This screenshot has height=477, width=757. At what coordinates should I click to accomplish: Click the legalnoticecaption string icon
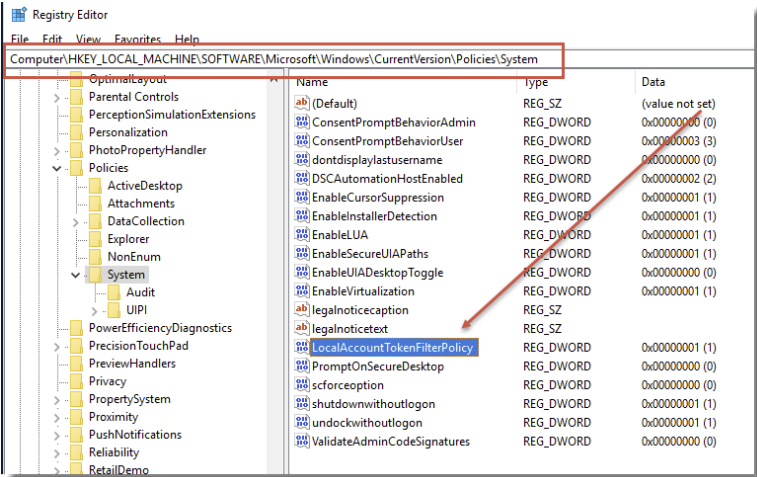point(302,309)
